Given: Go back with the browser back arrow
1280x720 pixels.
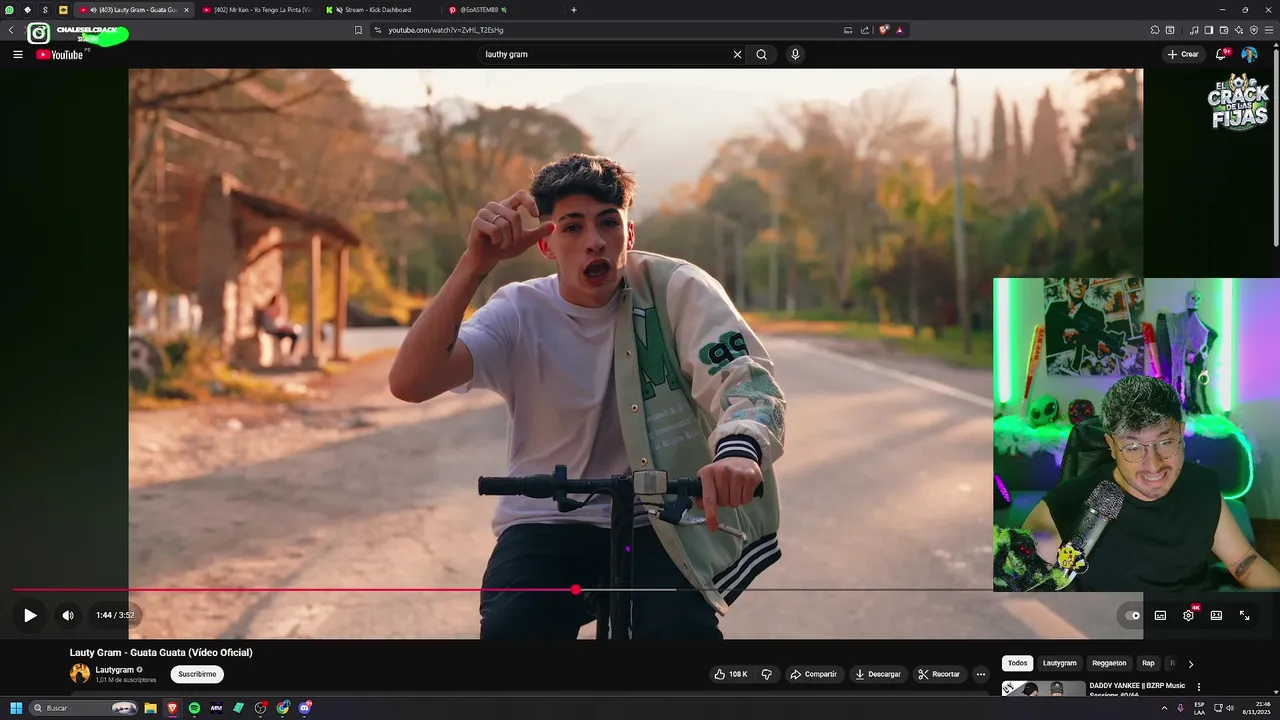Looking at the screenshot, I should (11, 30).
